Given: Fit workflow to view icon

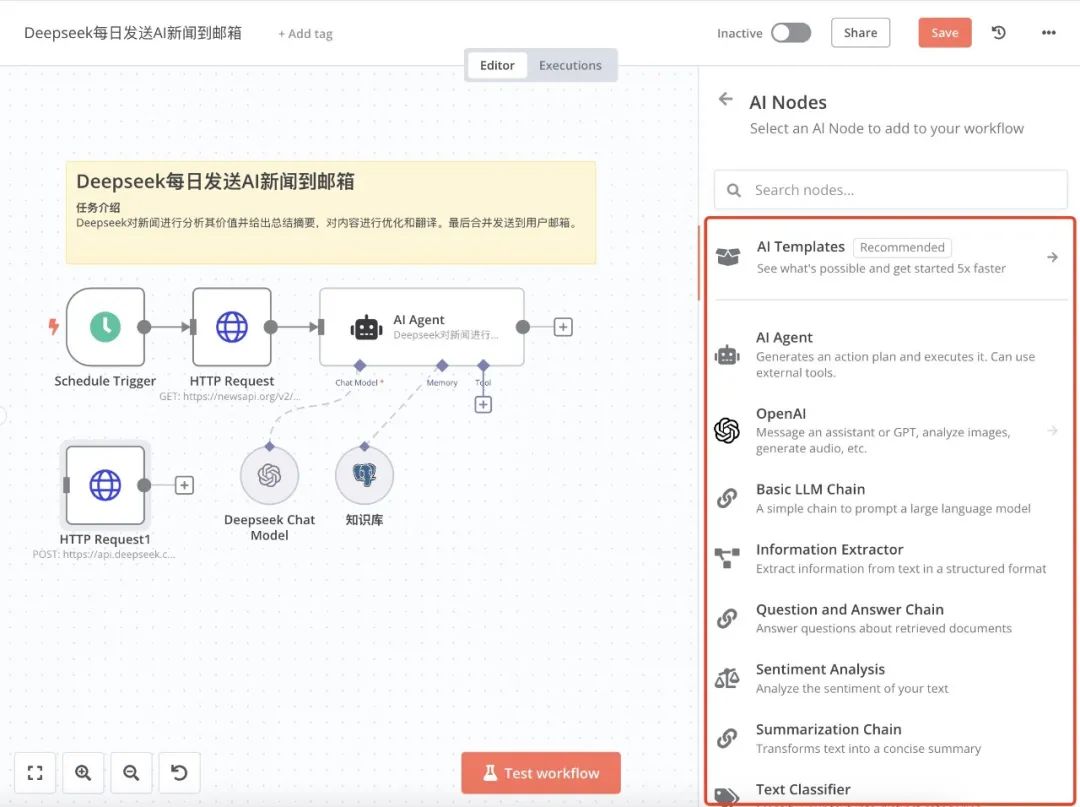Looking at the screenshot, I should click(x=35, y=773).
